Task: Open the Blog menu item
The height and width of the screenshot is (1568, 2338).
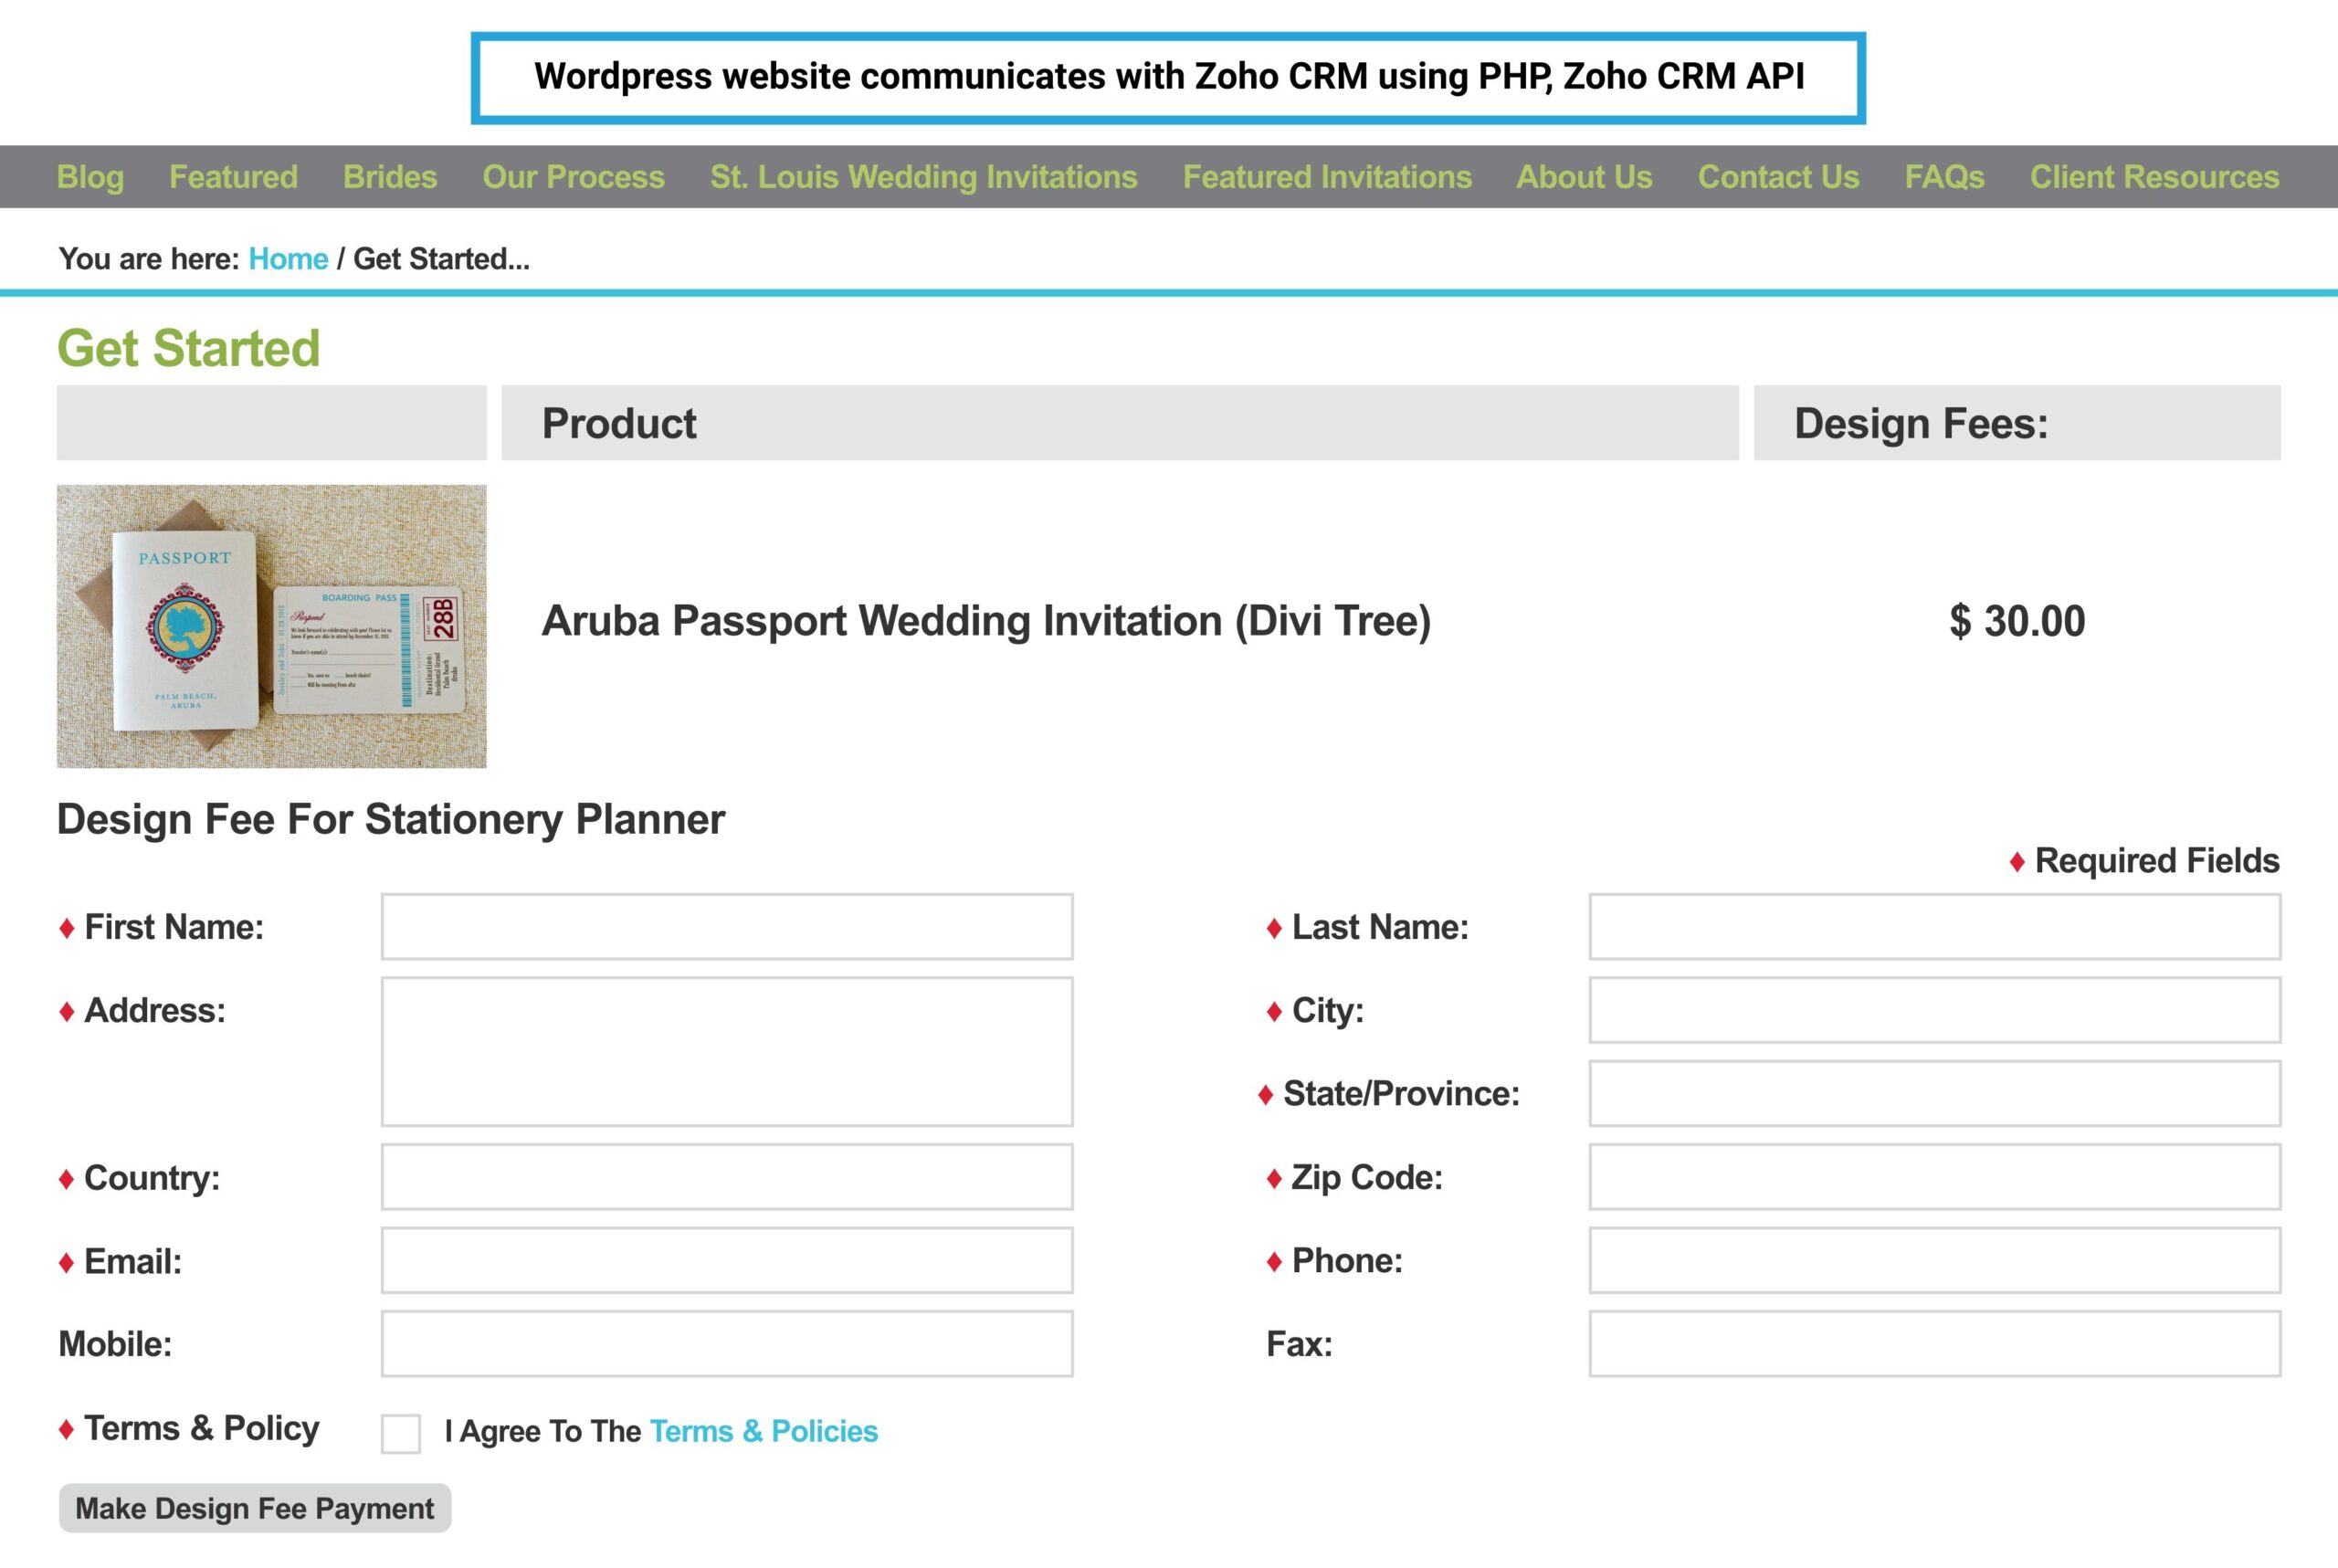Action: 90,177
